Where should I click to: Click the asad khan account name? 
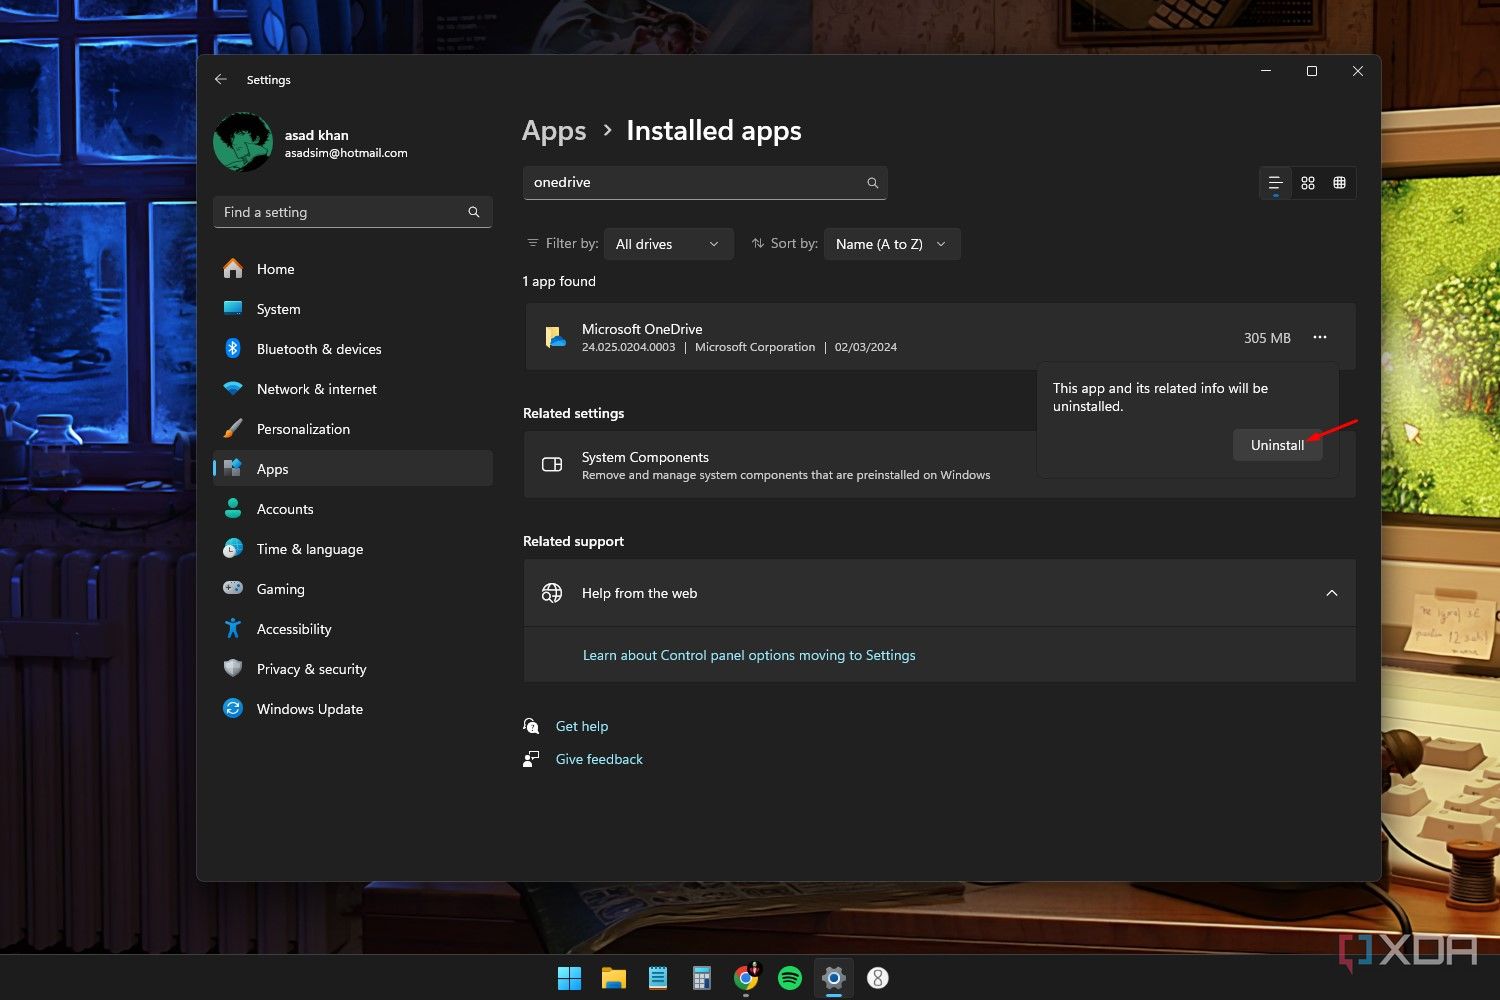click(317, 135)
